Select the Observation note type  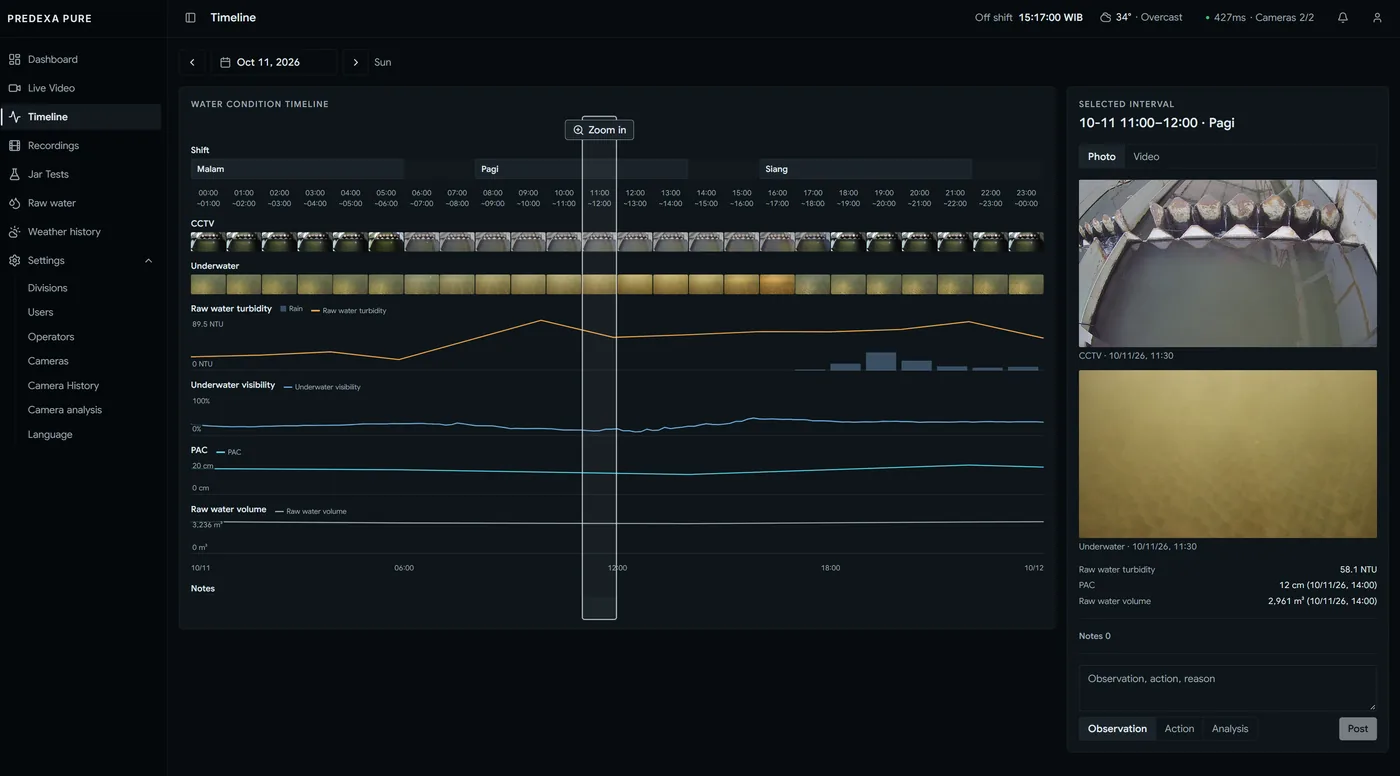pos(1117,729)
